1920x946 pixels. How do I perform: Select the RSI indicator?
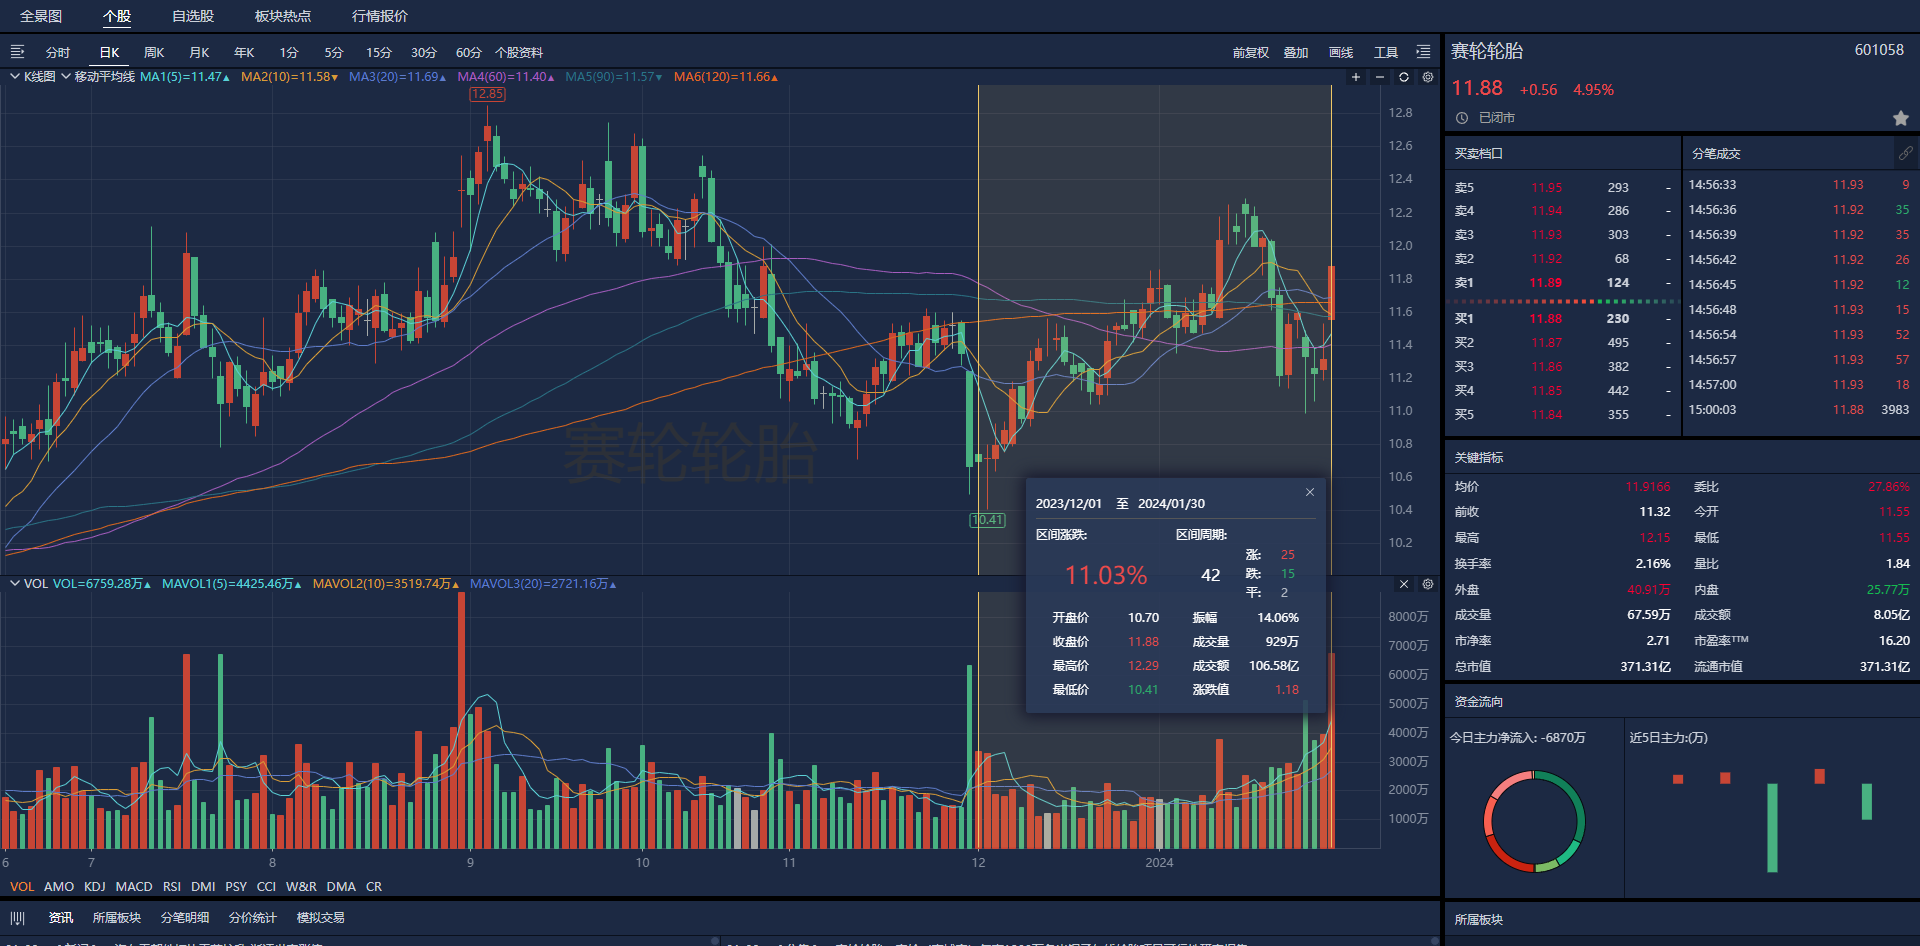pyautogui.click(x=172, y=887)
